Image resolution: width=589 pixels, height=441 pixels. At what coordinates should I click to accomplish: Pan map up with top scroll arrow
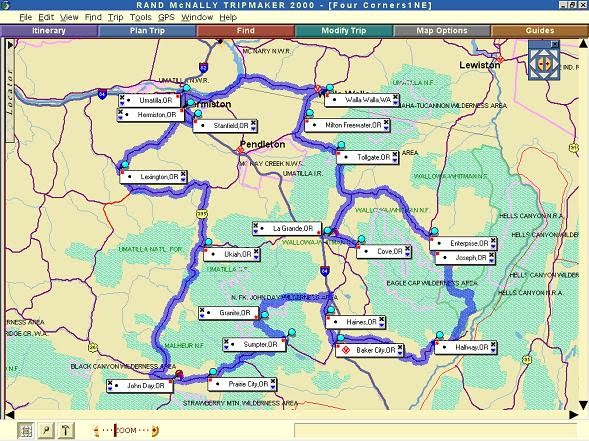point(583,44)
